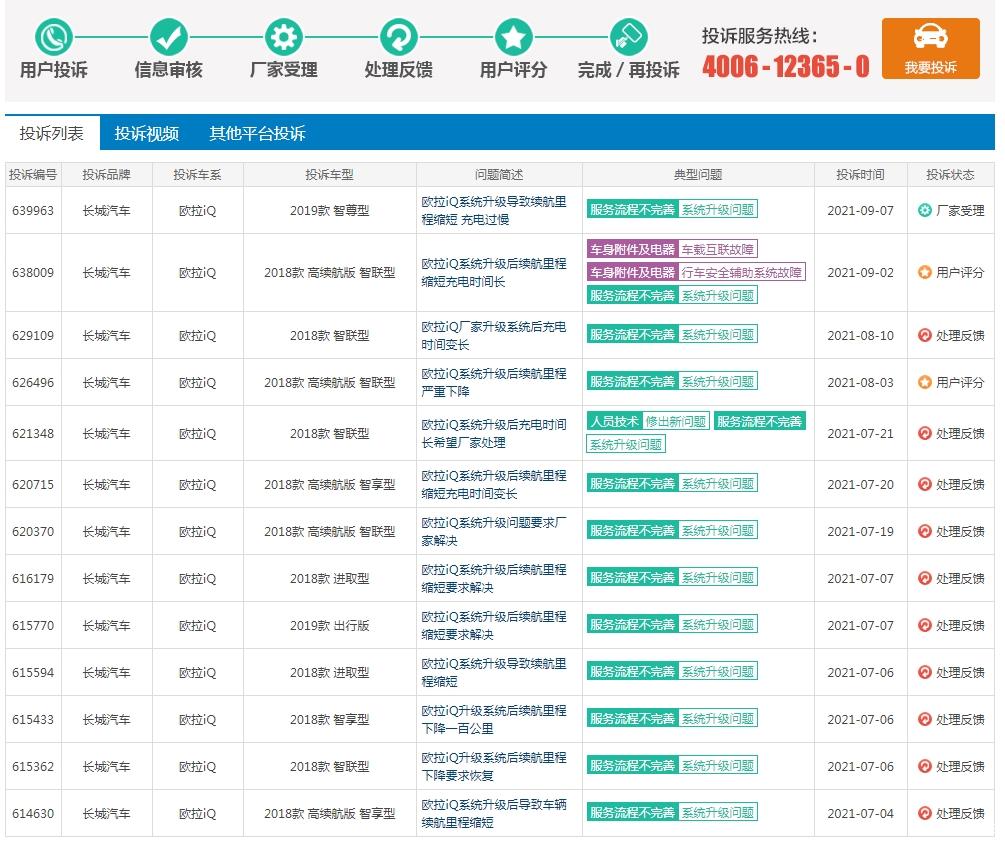The image size is (1005, 844).
Task: Open complaint 欧拉iQ系统升级问题要求厂家解决
Action: (x=494, y=531)
